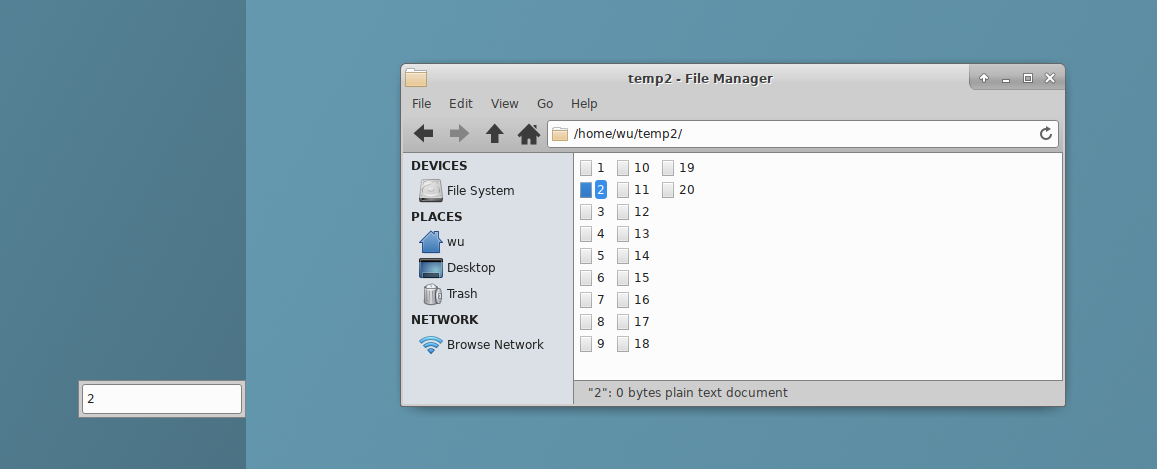This screenshot has width=1157, height=469.
Task: Select file named 1
Action: (600, 168)
